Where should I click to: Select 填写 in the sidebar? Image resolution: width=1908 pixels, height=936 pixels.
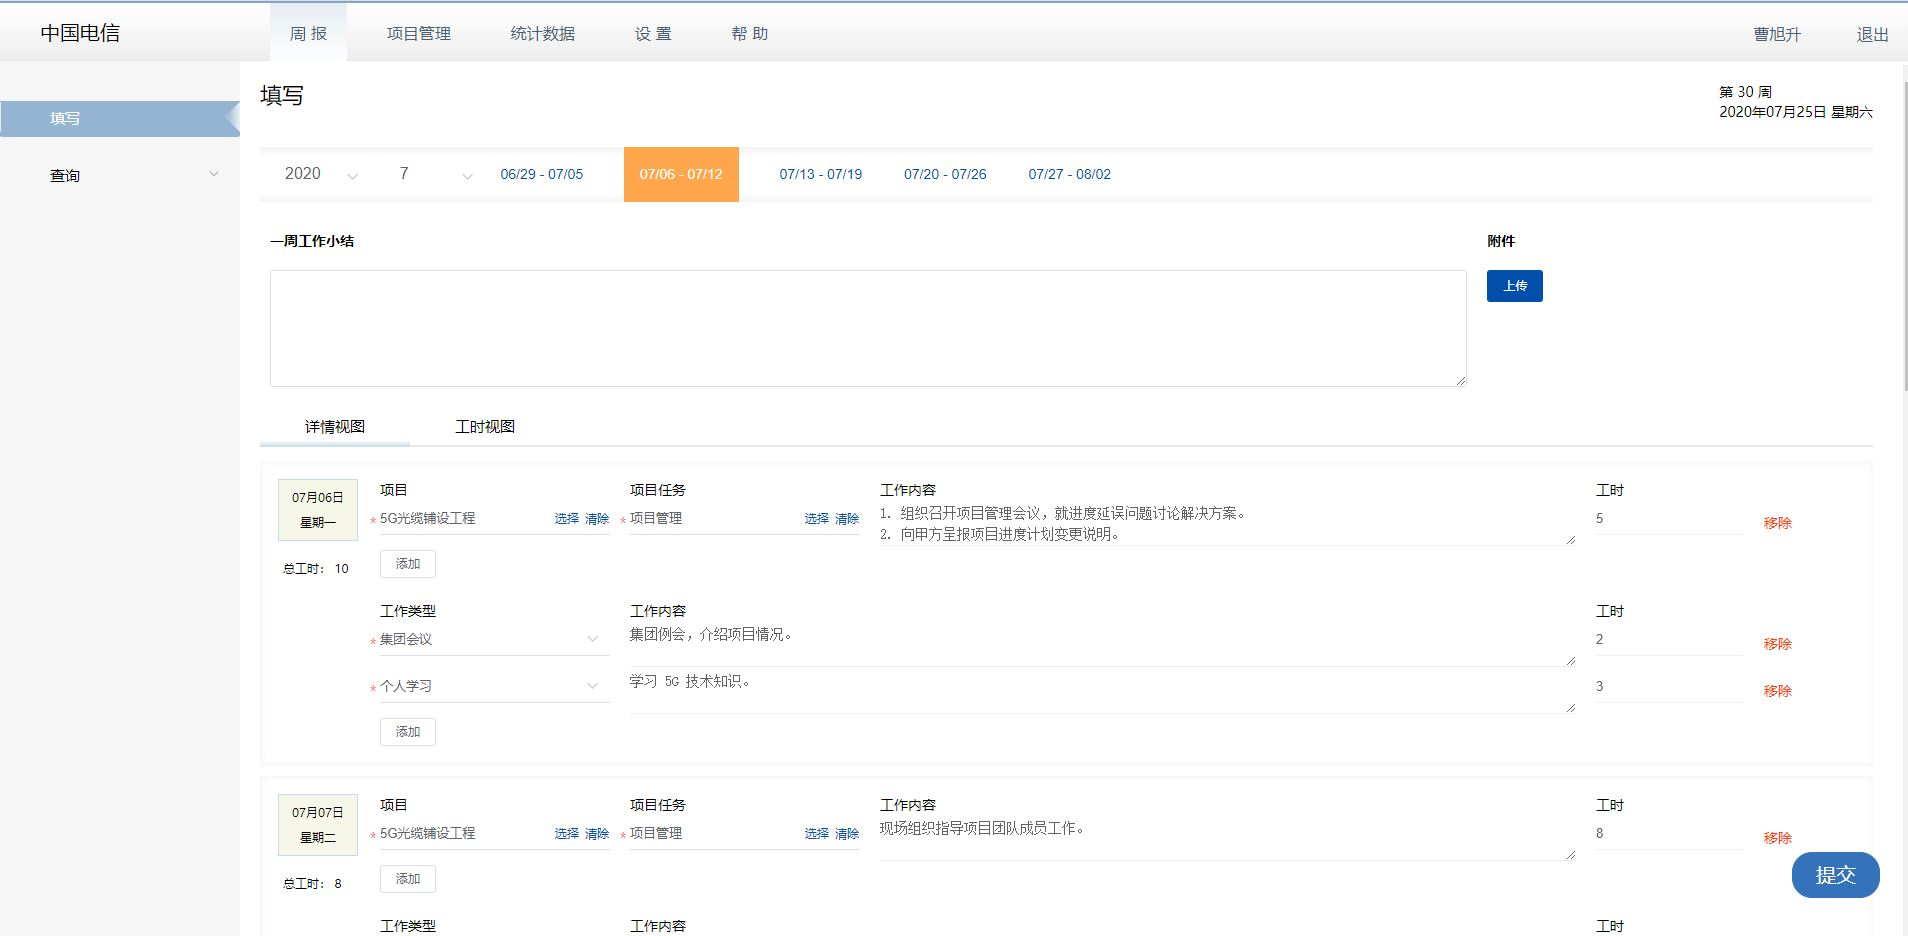119,118
